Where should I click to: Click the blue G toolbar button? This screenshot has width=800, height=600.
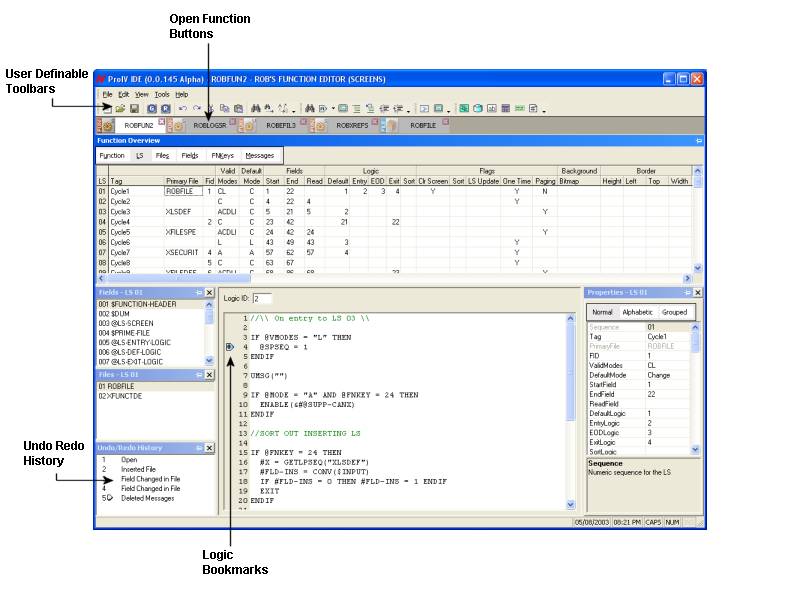click(x=152, y=109)
